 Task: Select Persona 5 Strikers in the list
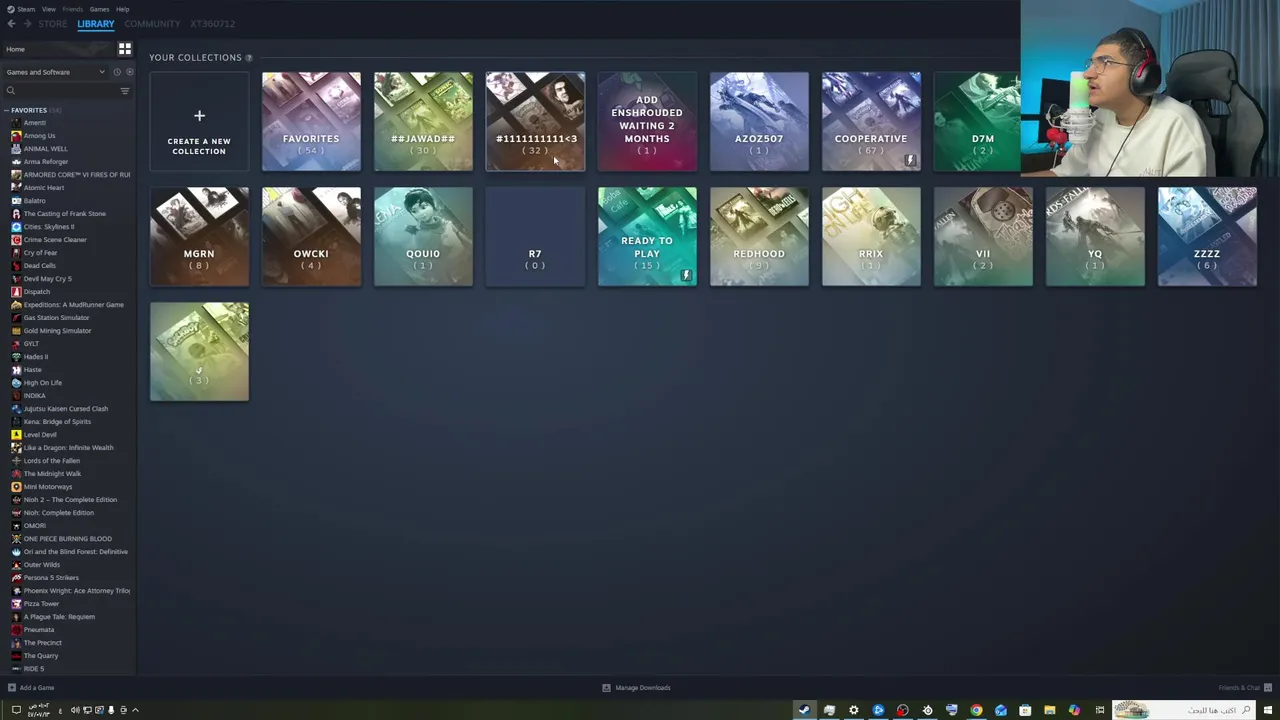coord(50,578)
